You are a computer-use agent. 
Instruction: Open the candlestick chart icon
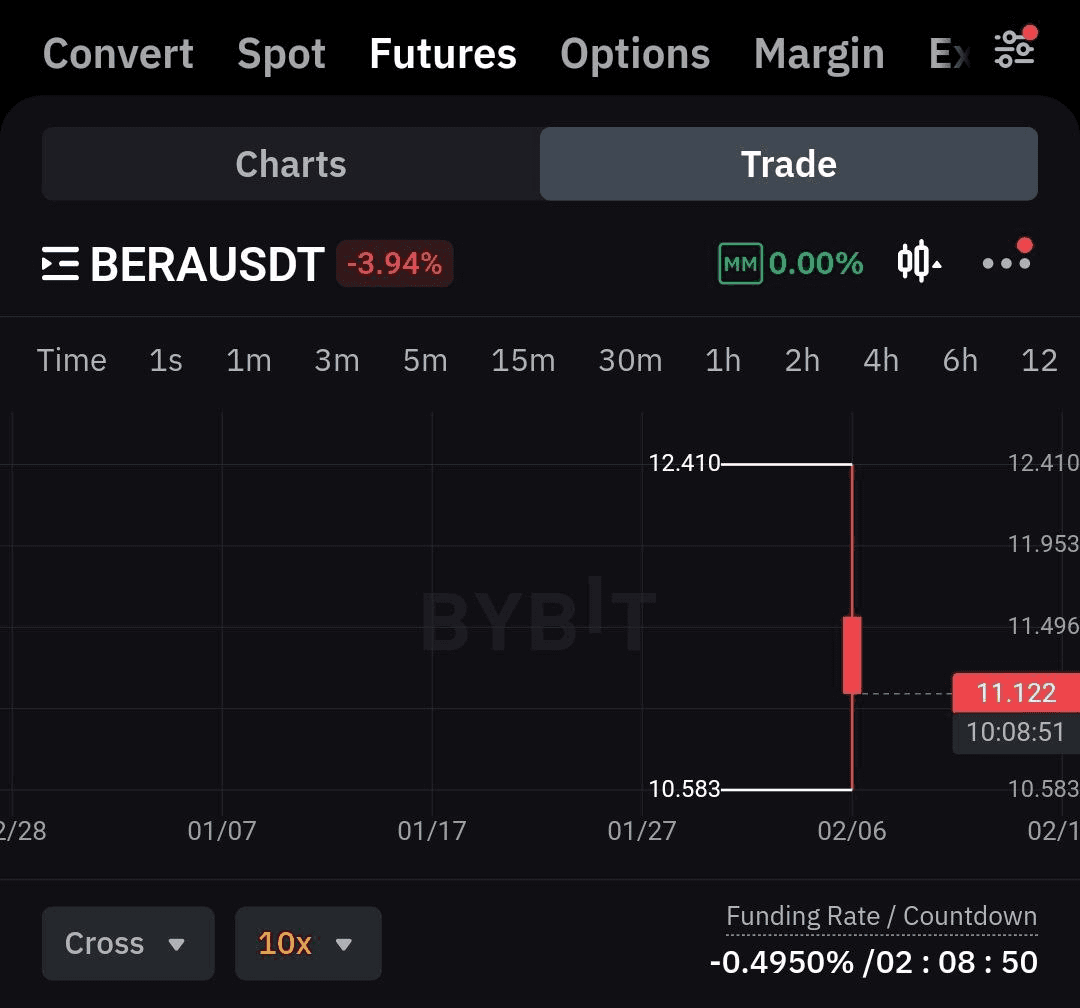coord(919,261)
